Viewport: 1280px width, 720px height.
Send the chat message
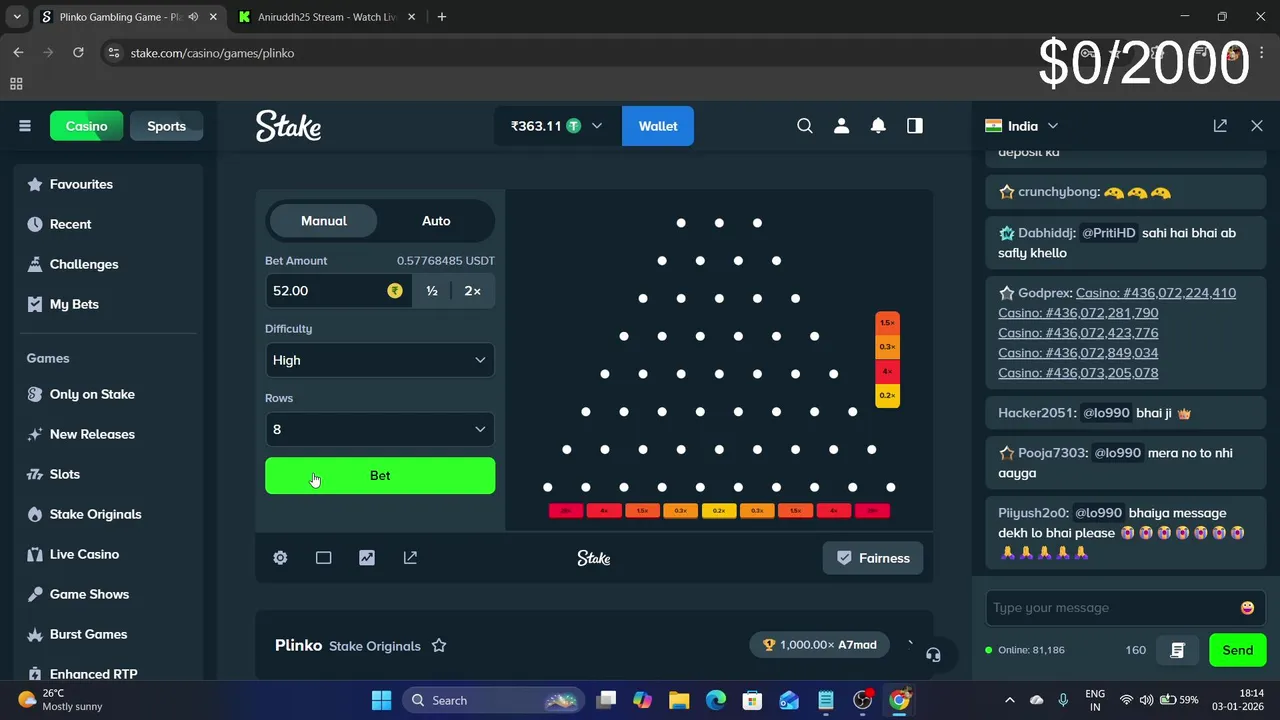pos(1237,650)
